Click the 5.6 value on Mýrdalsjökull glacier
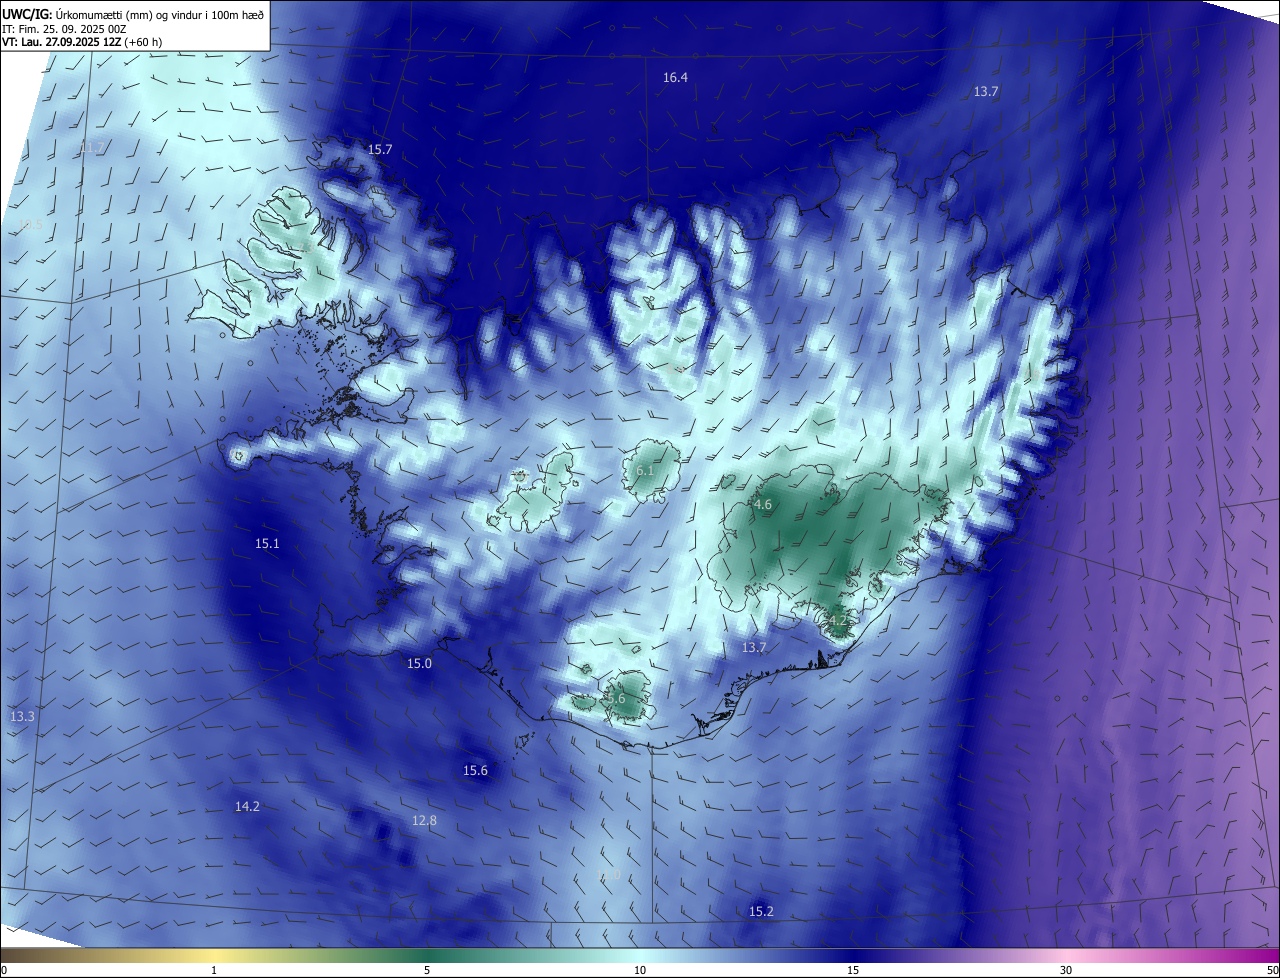This screenshot has width=1280, height=978. click(616, 699)
